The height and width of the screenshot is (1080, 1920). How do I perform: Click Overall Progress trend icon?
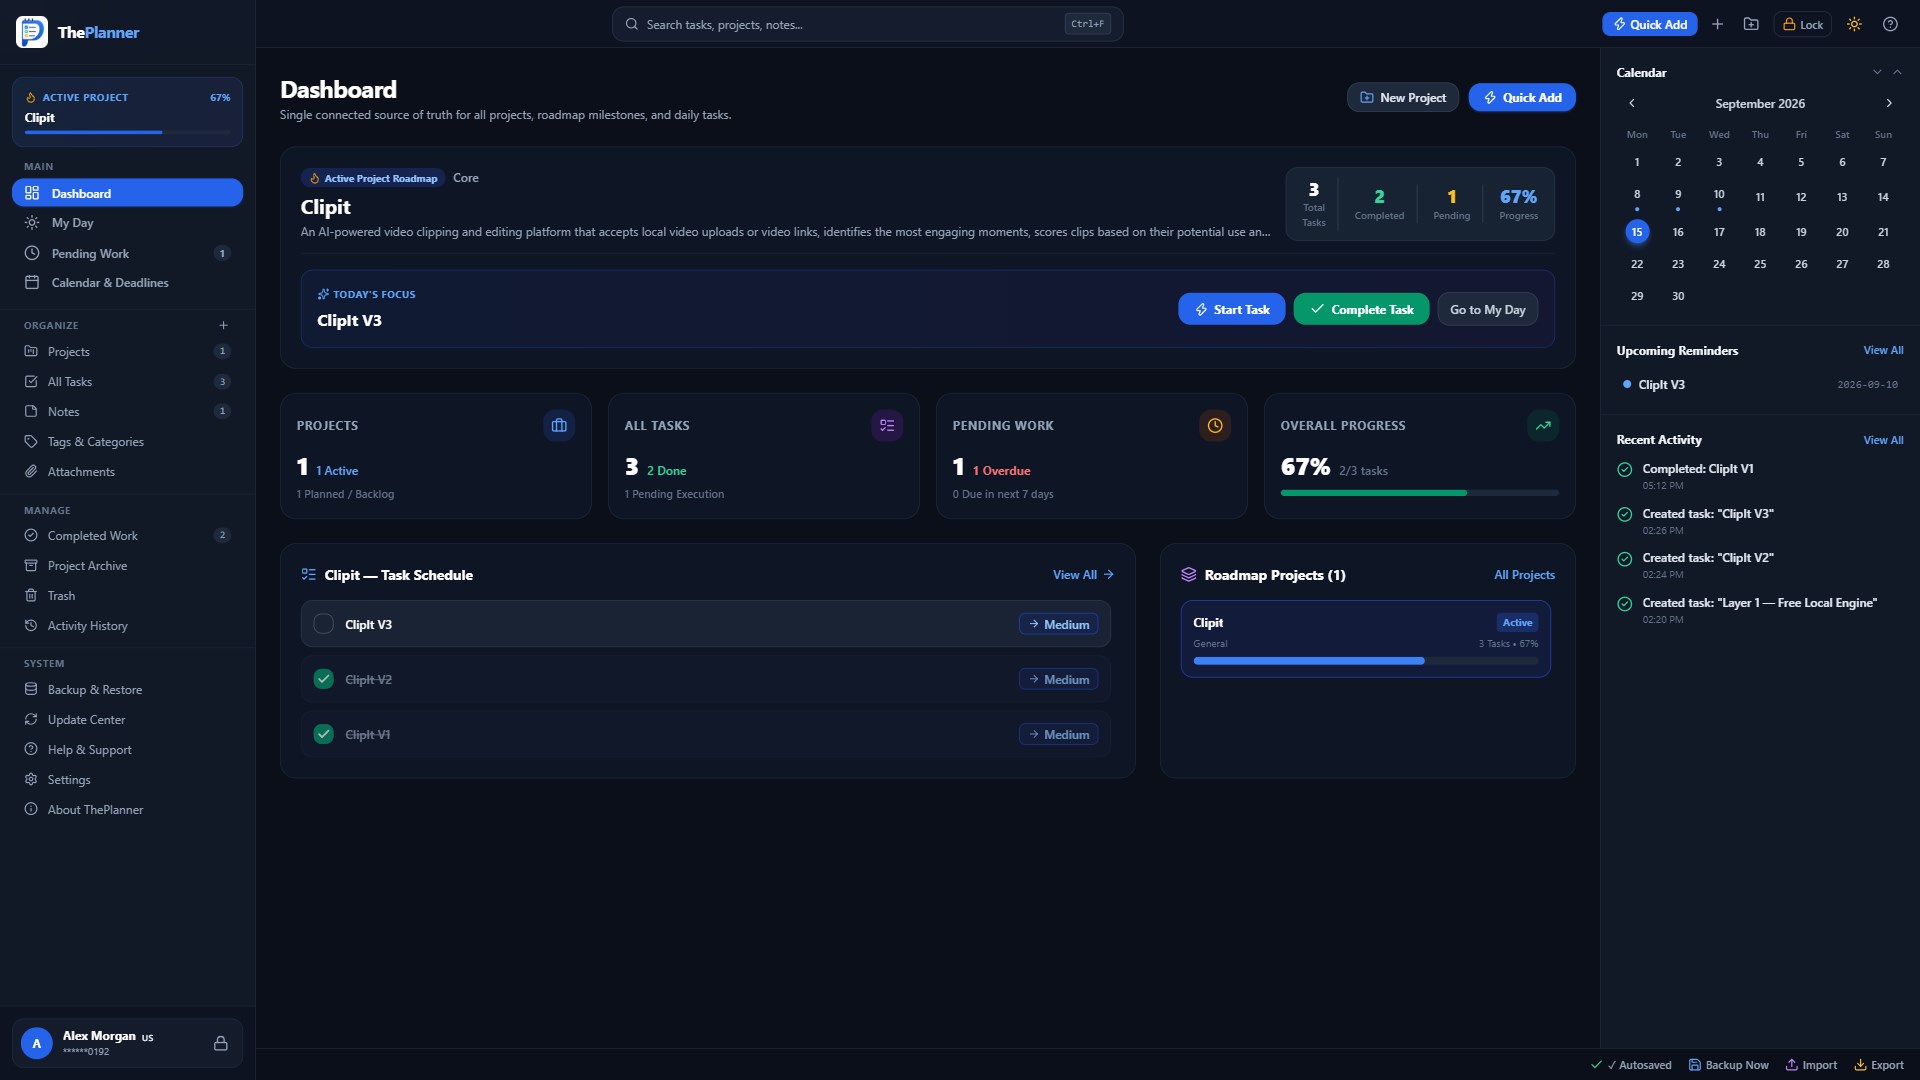click(x=1543, y=425)
